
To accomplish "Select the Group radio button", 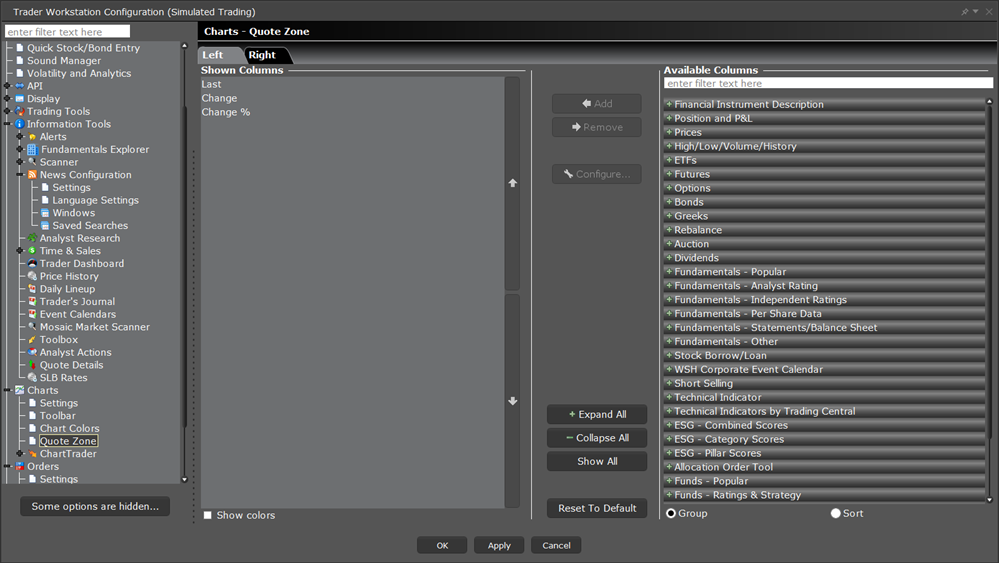I will click(x=671, y=513).
